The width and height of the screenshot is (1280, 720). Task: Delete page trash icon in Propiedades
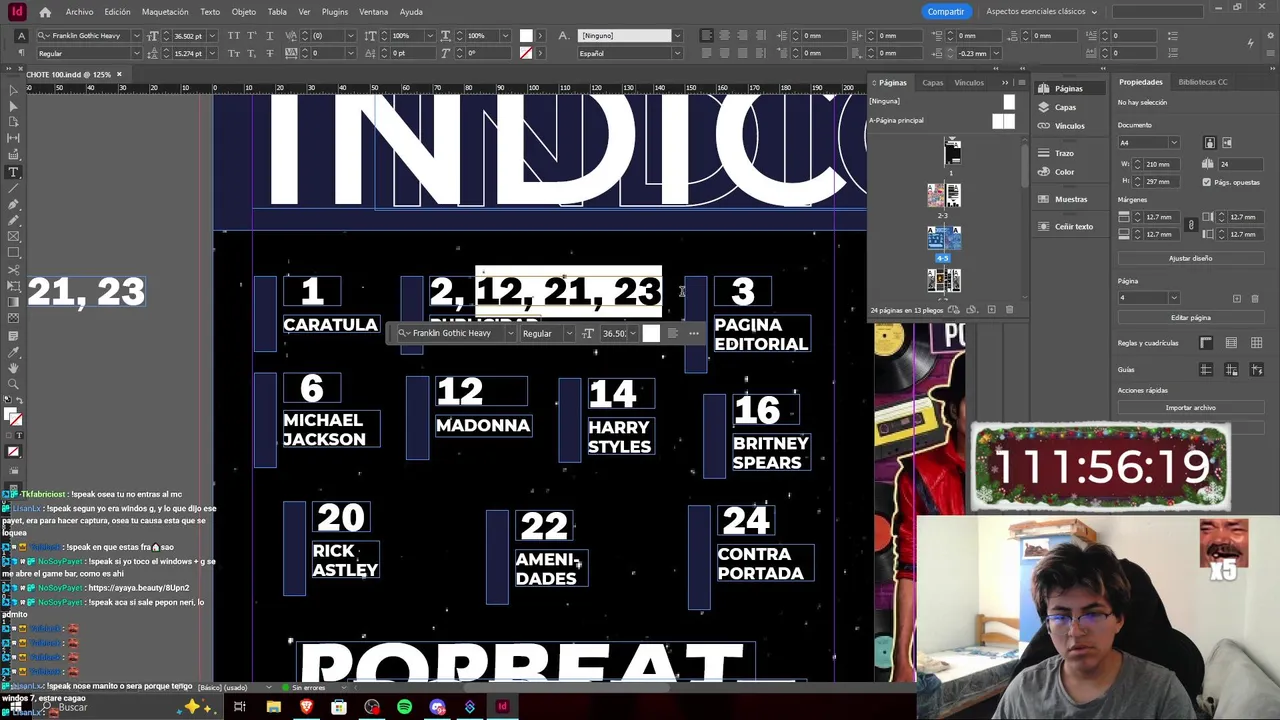[1255, 298]
